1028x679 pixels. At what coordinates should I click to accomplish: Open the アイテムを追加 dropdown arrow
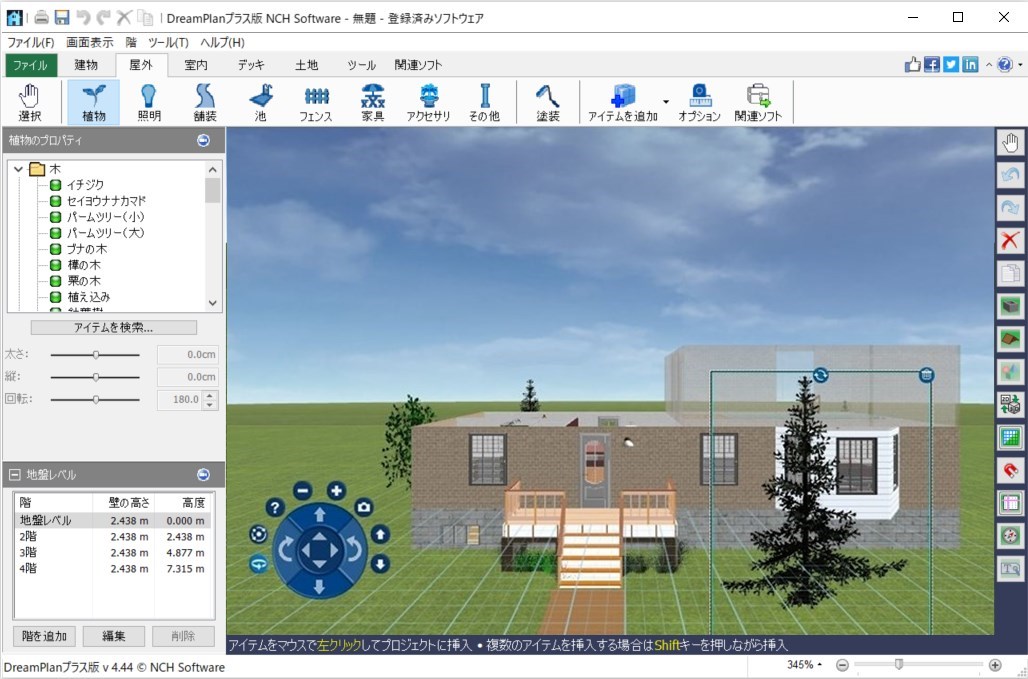point(666,102)
